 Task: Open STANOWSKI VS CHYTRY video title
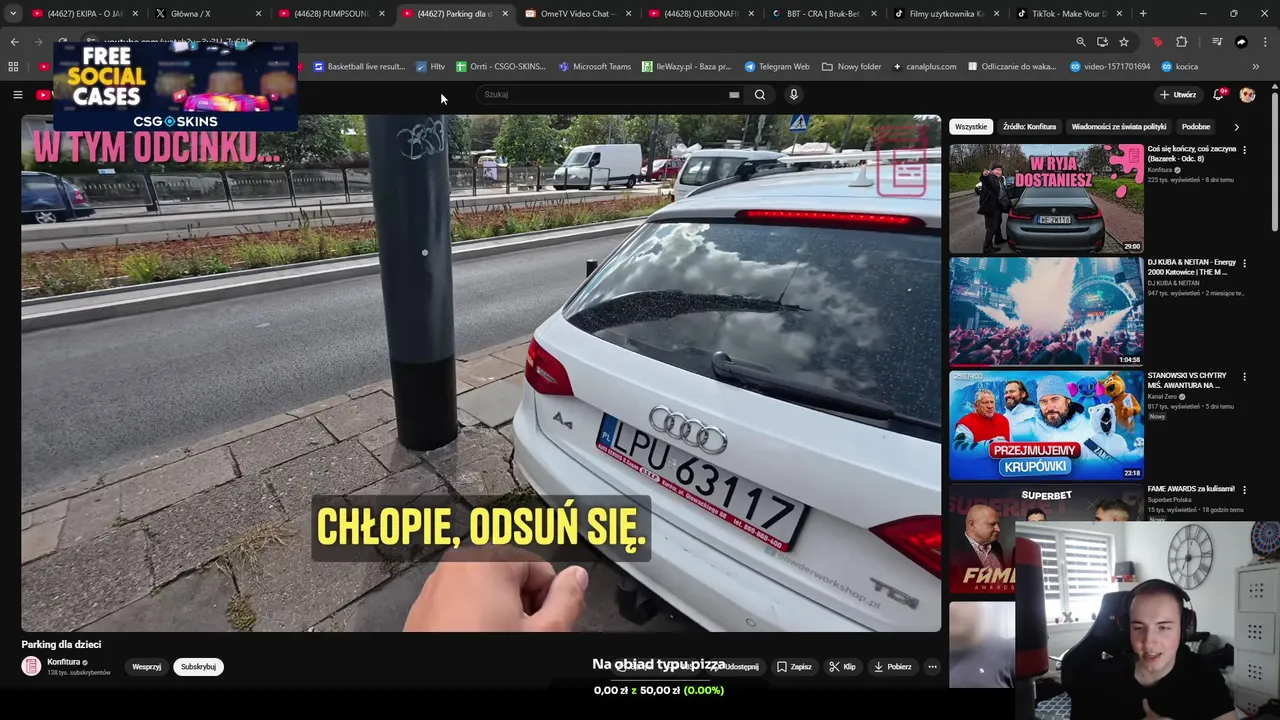coord(1187,380)
